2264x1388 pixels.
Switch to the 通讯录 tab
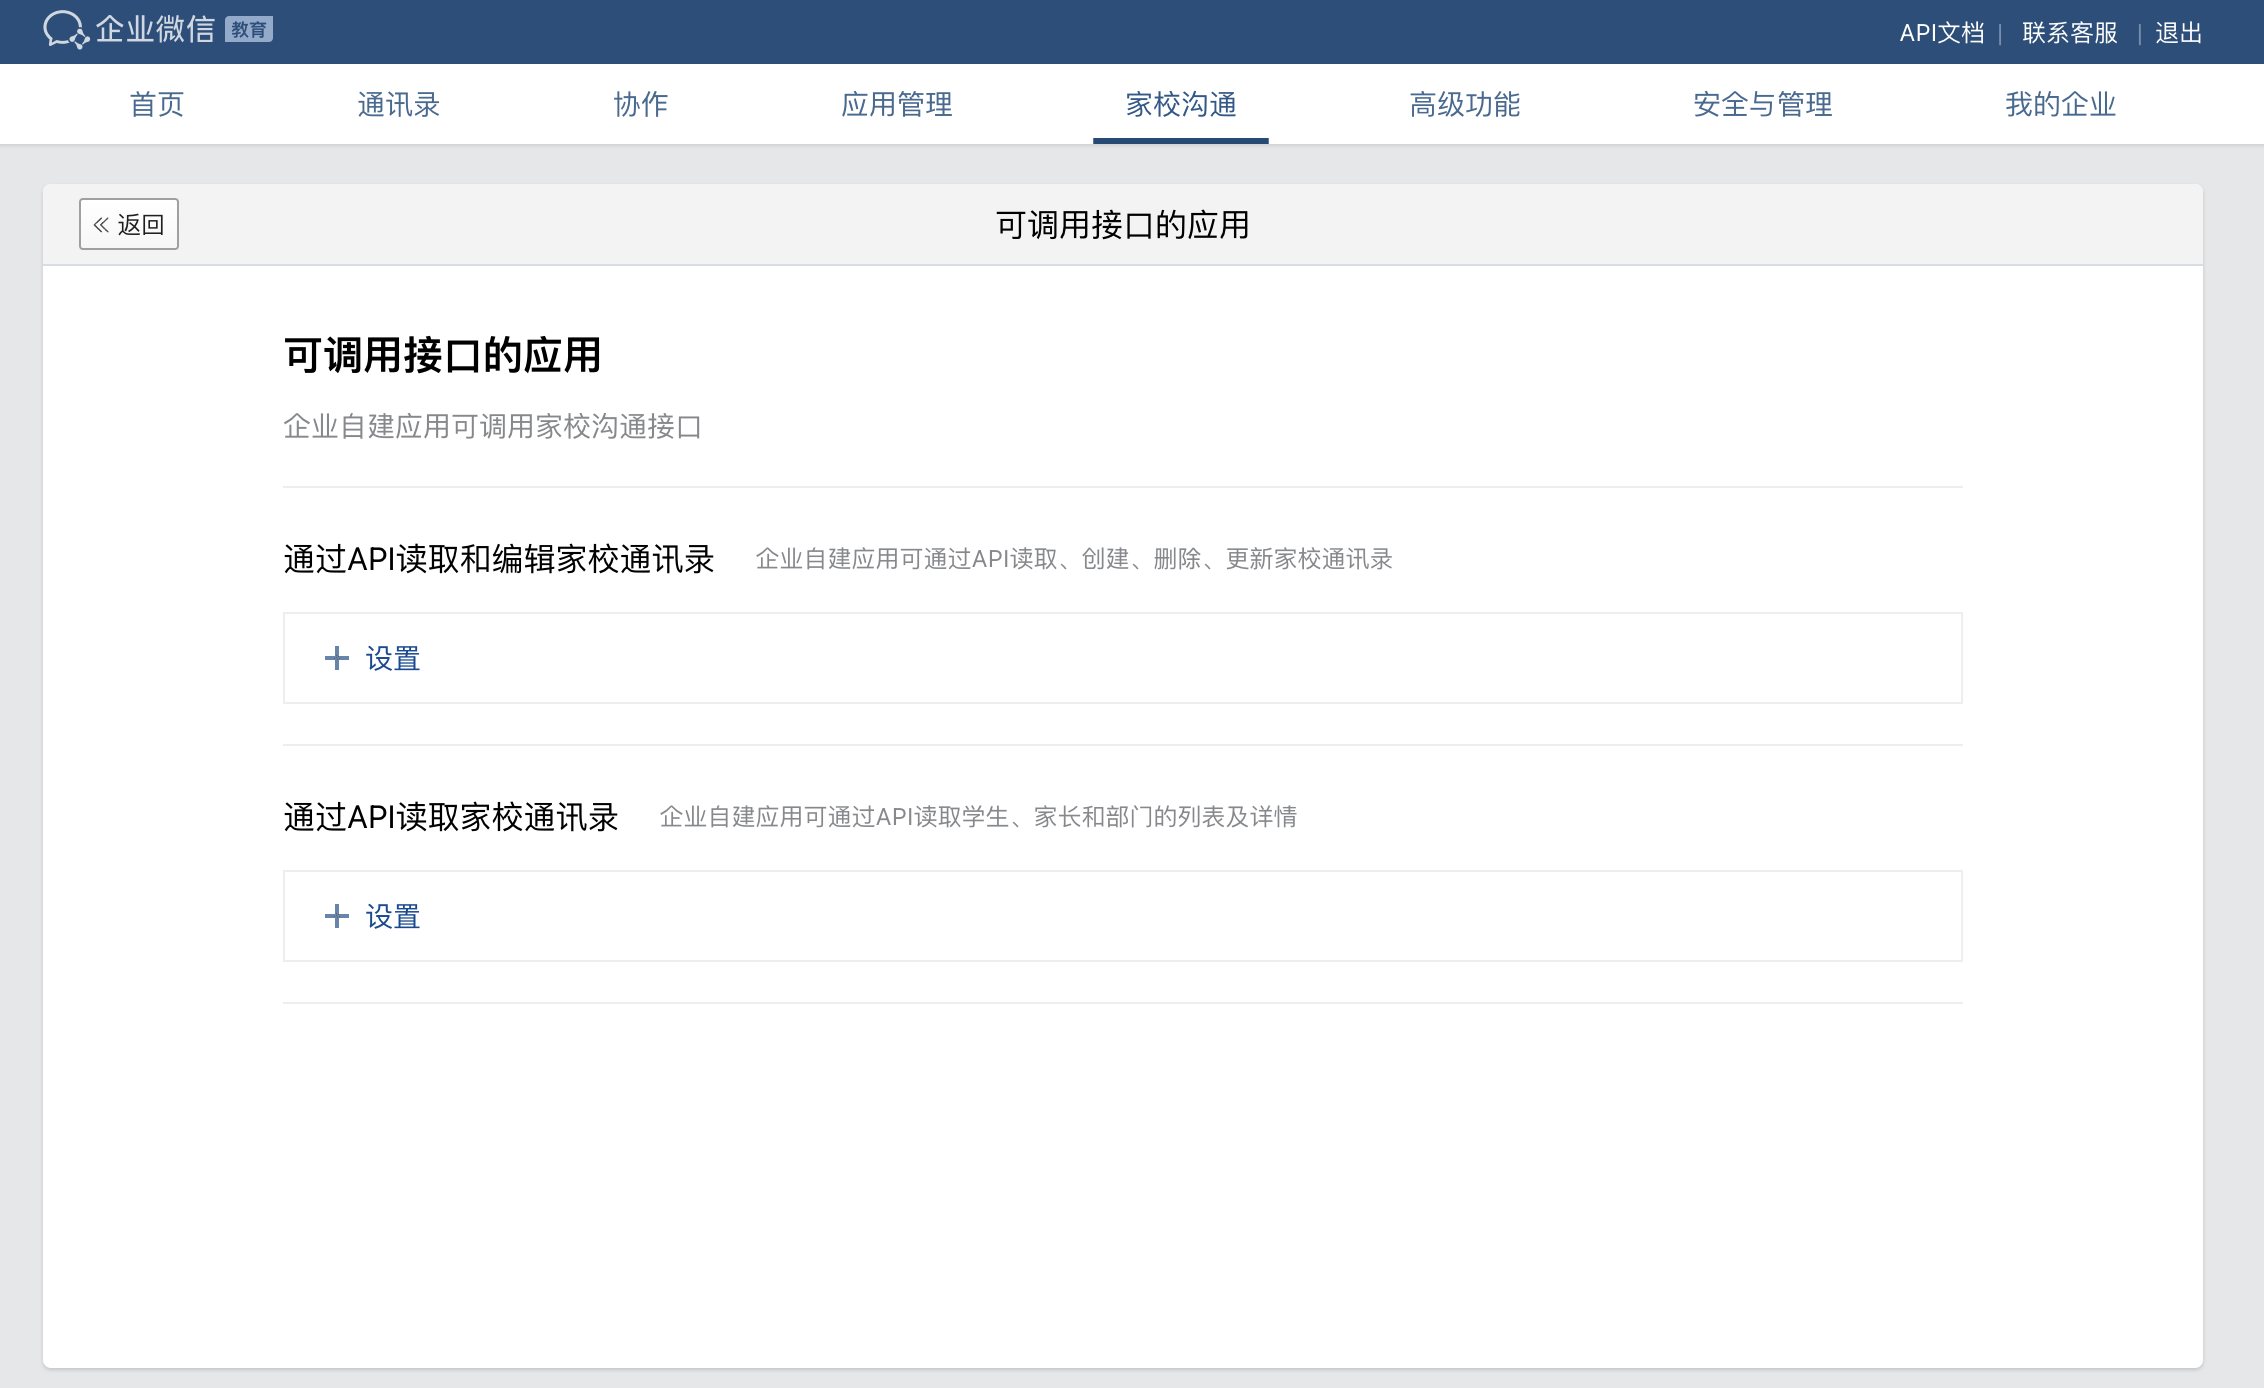[398, 104]
